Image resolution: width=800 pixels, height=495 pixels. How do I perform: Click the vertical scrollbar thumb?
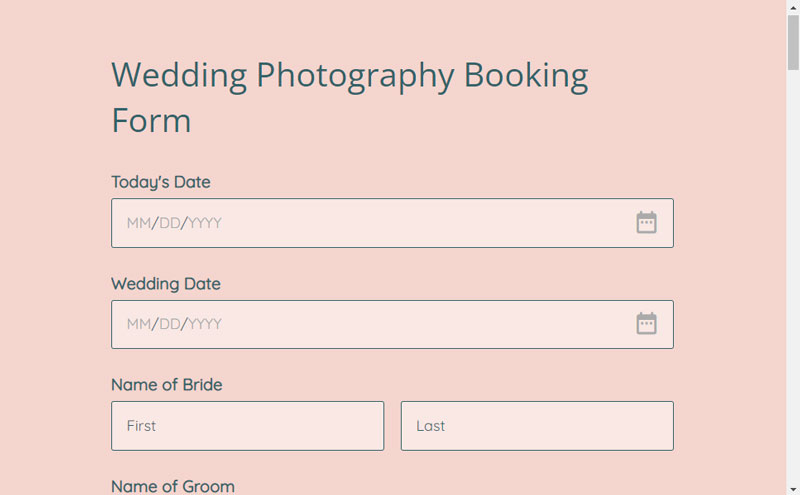[793, 42]
